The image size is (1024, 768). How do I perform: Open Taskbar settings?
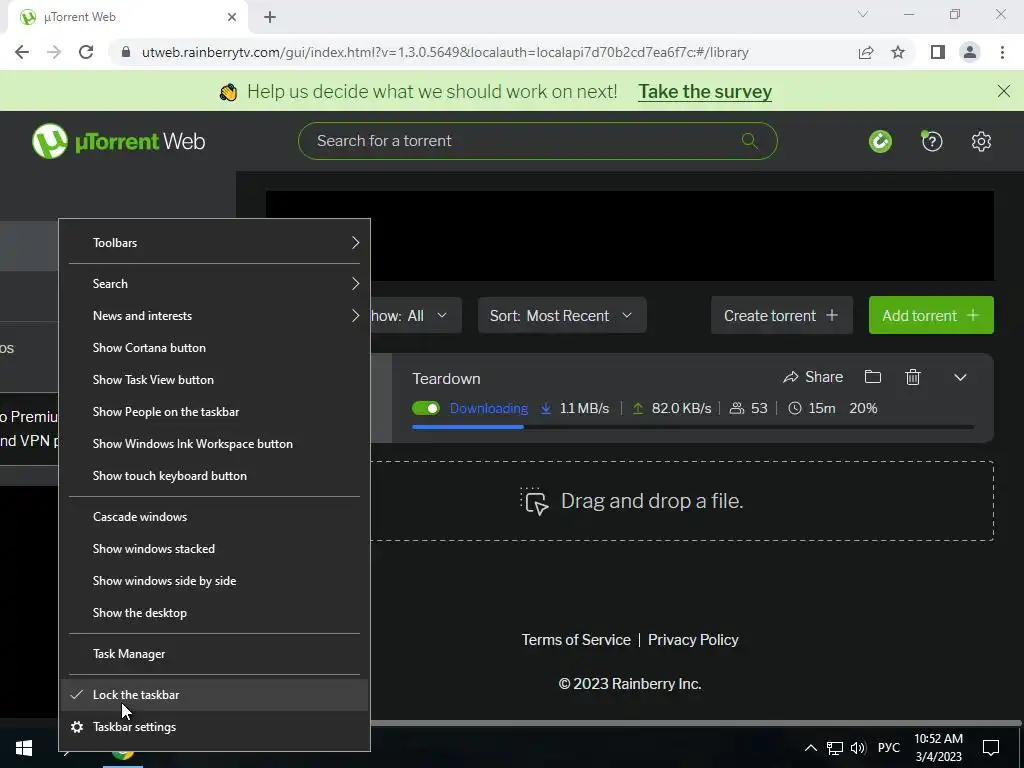(x=214, y=727)
